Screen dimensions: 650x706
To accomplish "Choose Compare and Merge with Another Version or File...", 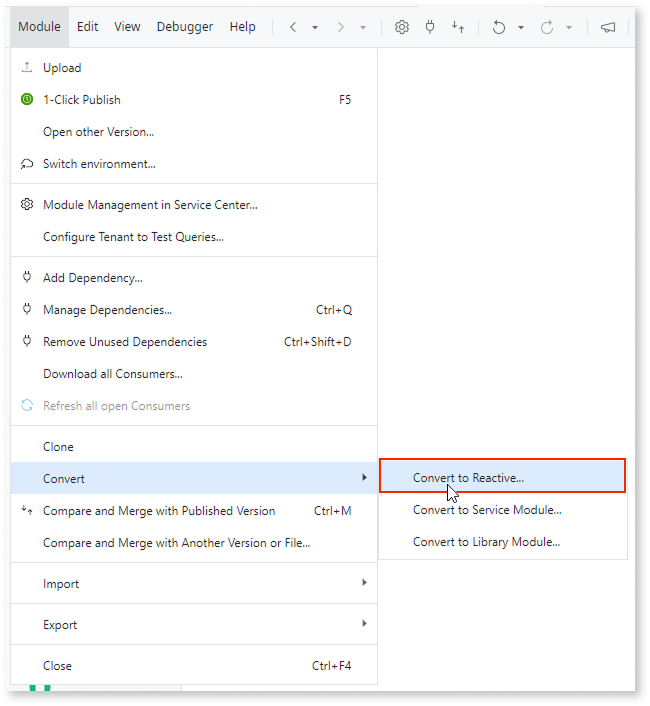I will [x=194, y=543].
